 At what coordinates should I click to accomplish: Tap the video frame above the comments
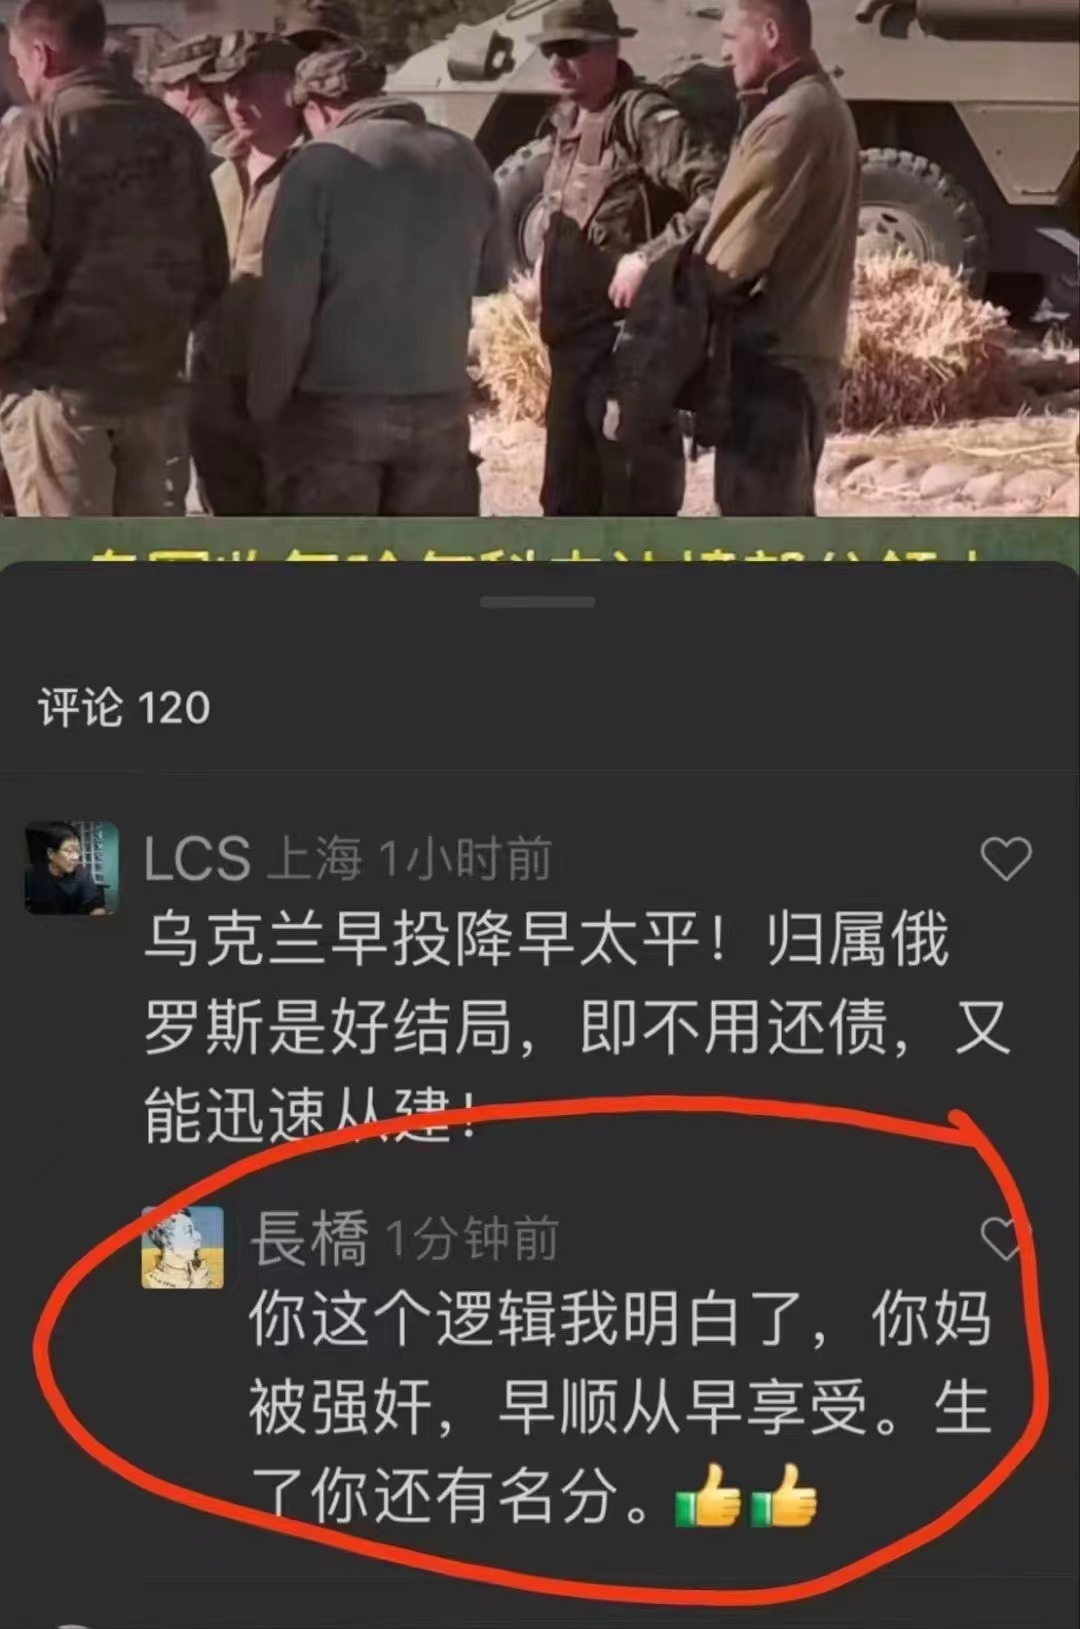point(540,258)
